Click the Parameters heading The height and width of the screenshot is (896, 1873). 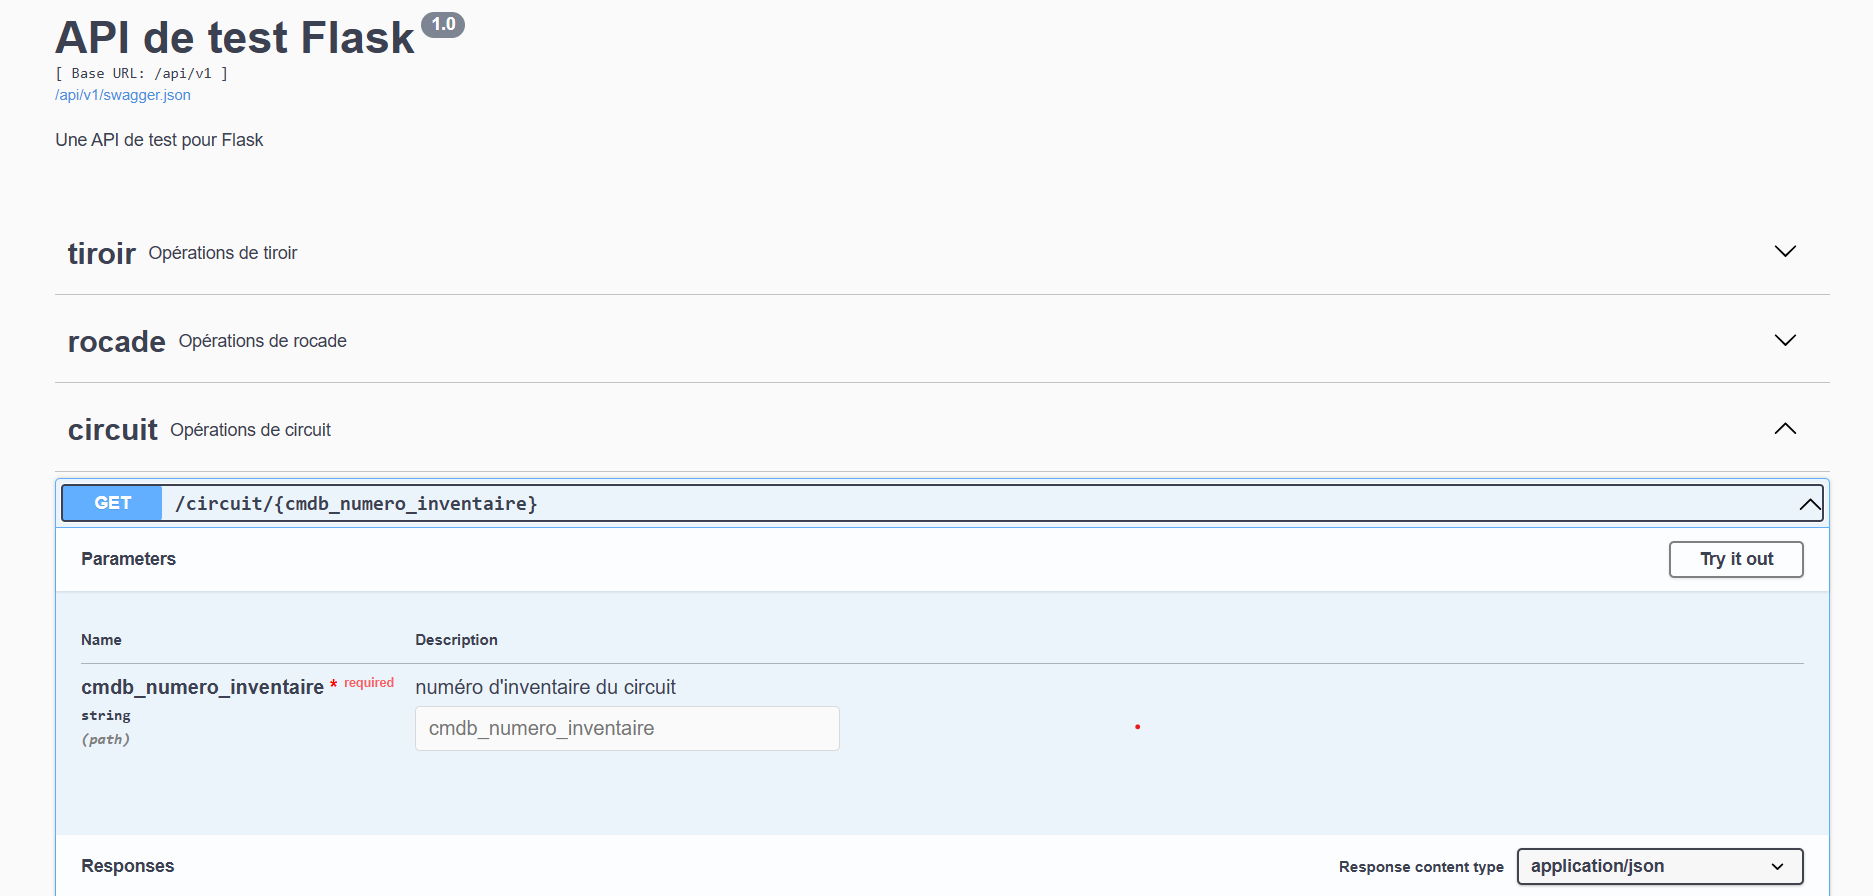tap(128, 559)
